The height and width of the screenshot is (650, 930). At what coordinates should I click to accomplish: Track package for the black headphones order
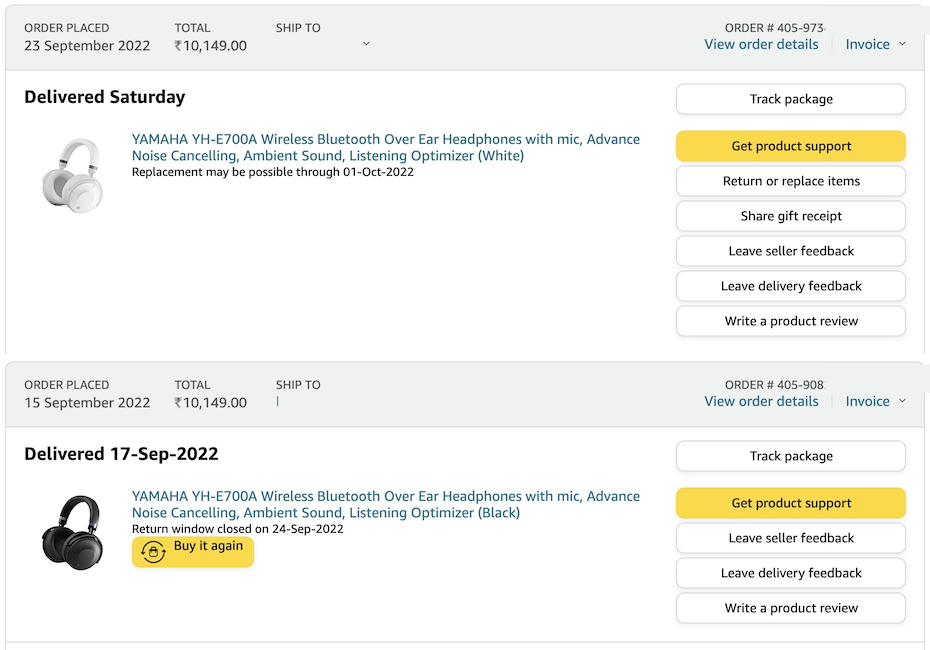coord(791,456)
